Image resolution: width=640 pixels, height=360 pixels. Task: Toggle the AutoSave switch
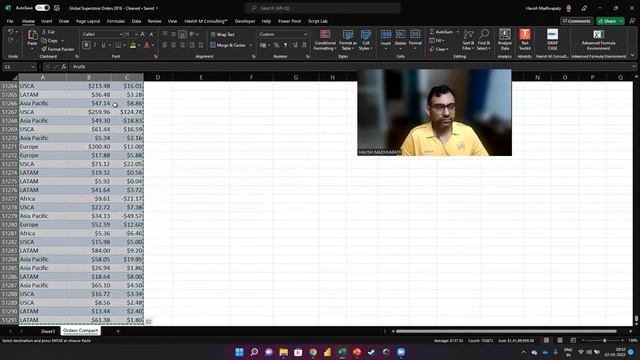coord(42,8)
